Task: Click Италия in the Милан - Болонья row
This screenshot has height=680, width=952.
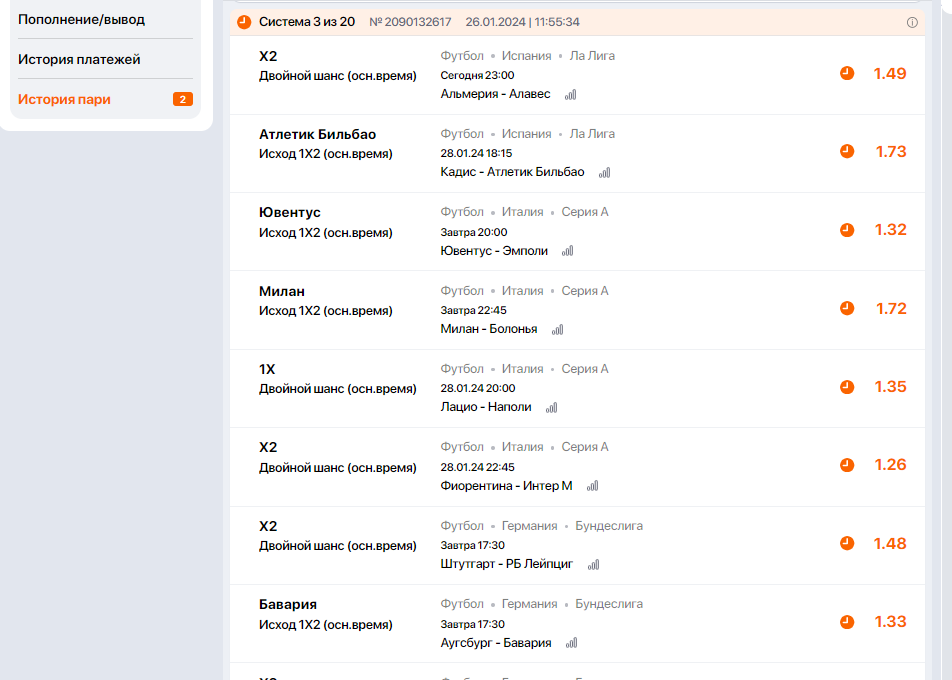Action: point(522,291)
